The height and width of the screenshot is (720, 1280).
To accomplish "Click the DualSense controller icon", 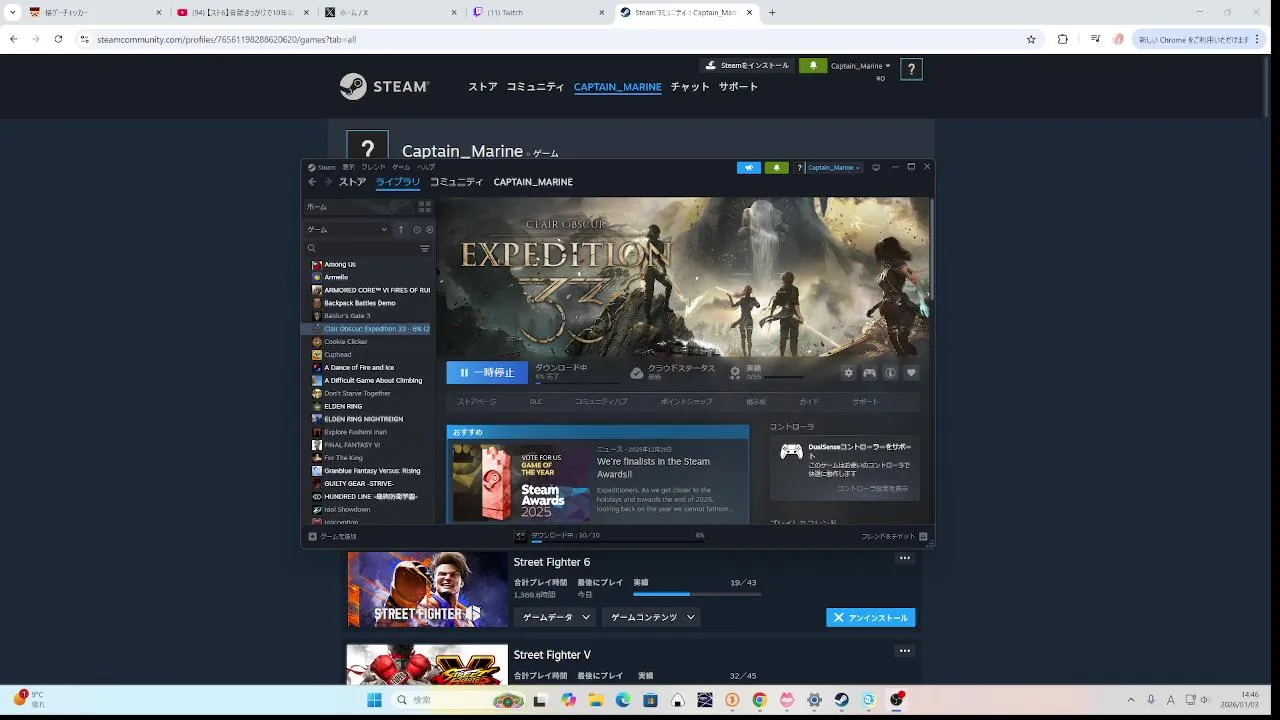I will [791, 452].
